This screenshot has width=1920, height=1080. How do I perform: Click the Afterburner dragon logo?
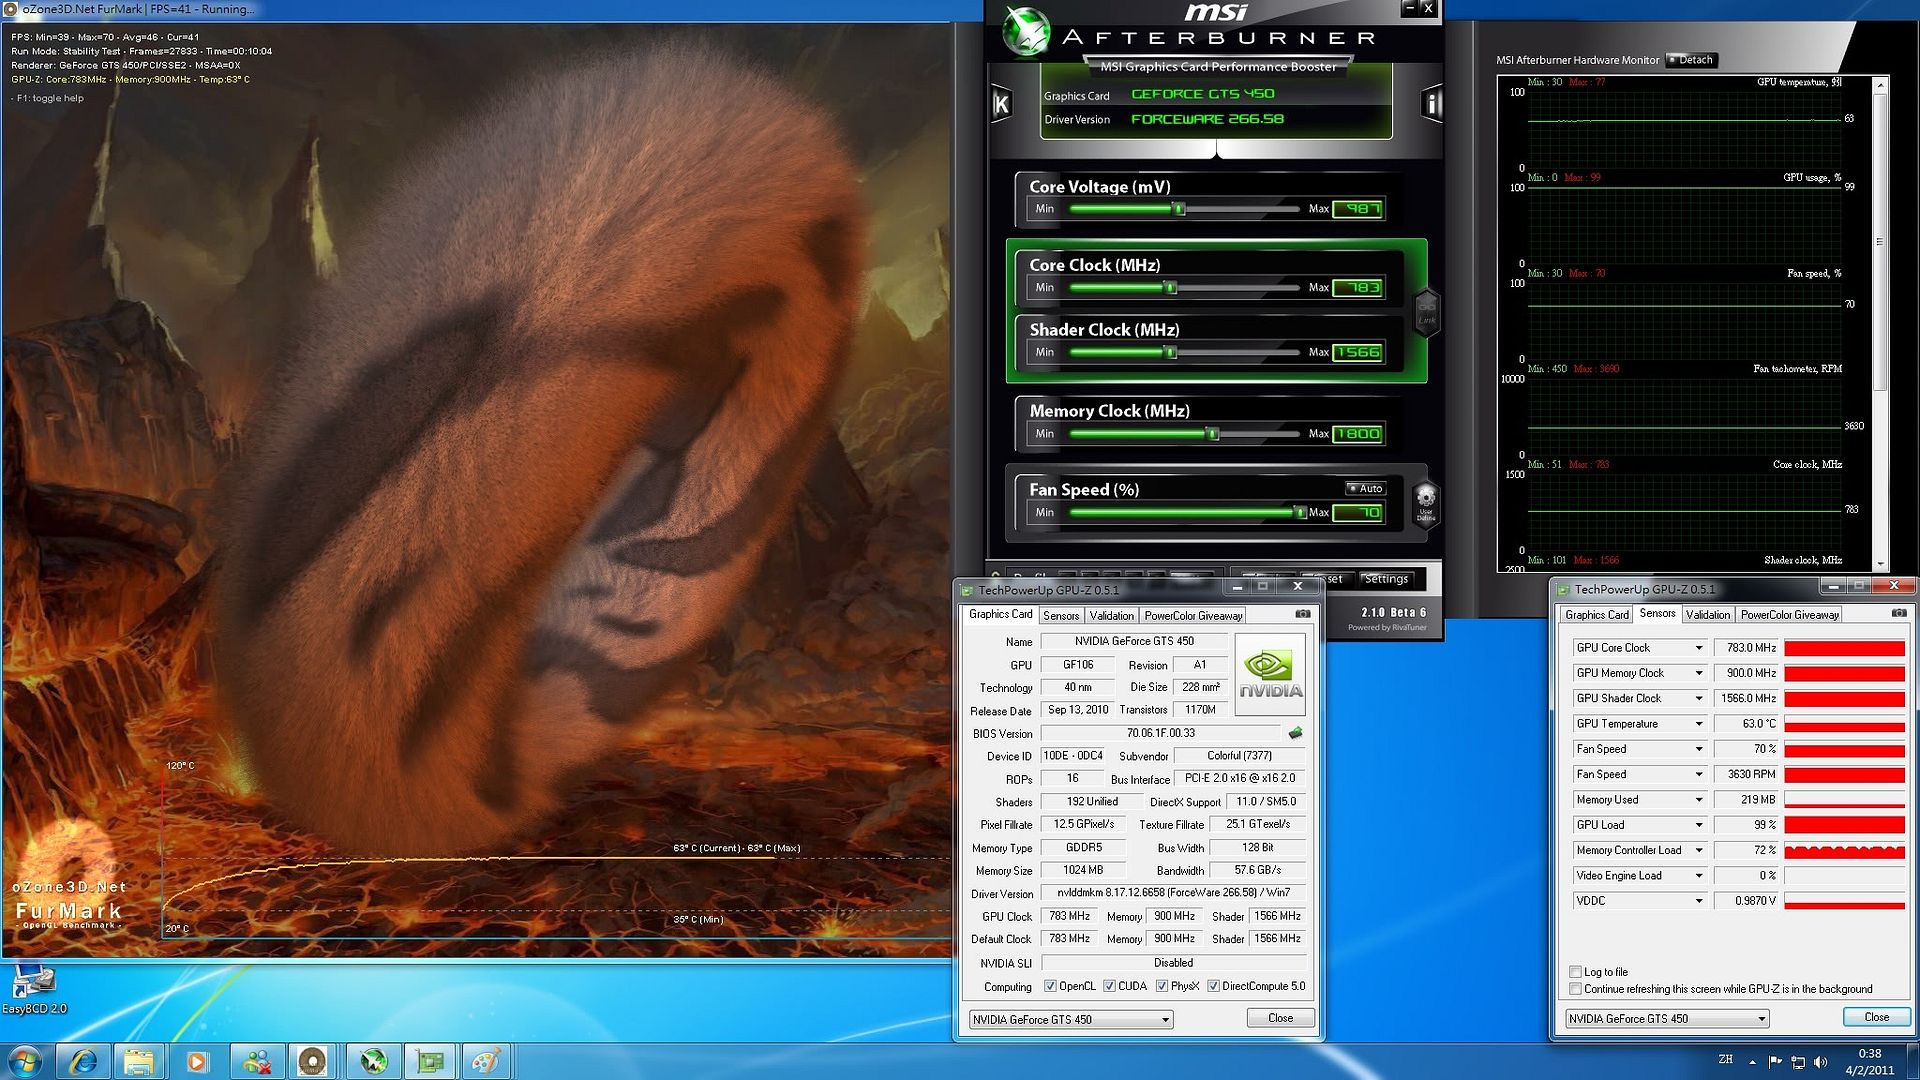click(x=1026, y=32)
